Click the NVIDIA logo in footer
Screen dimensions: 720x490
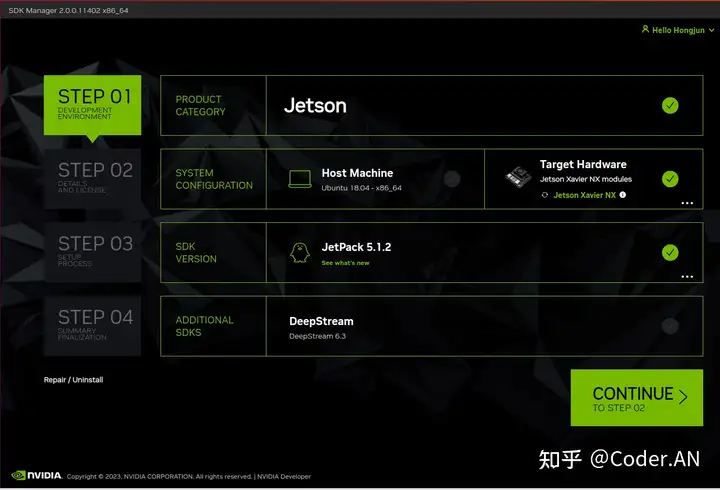point(37,475)
